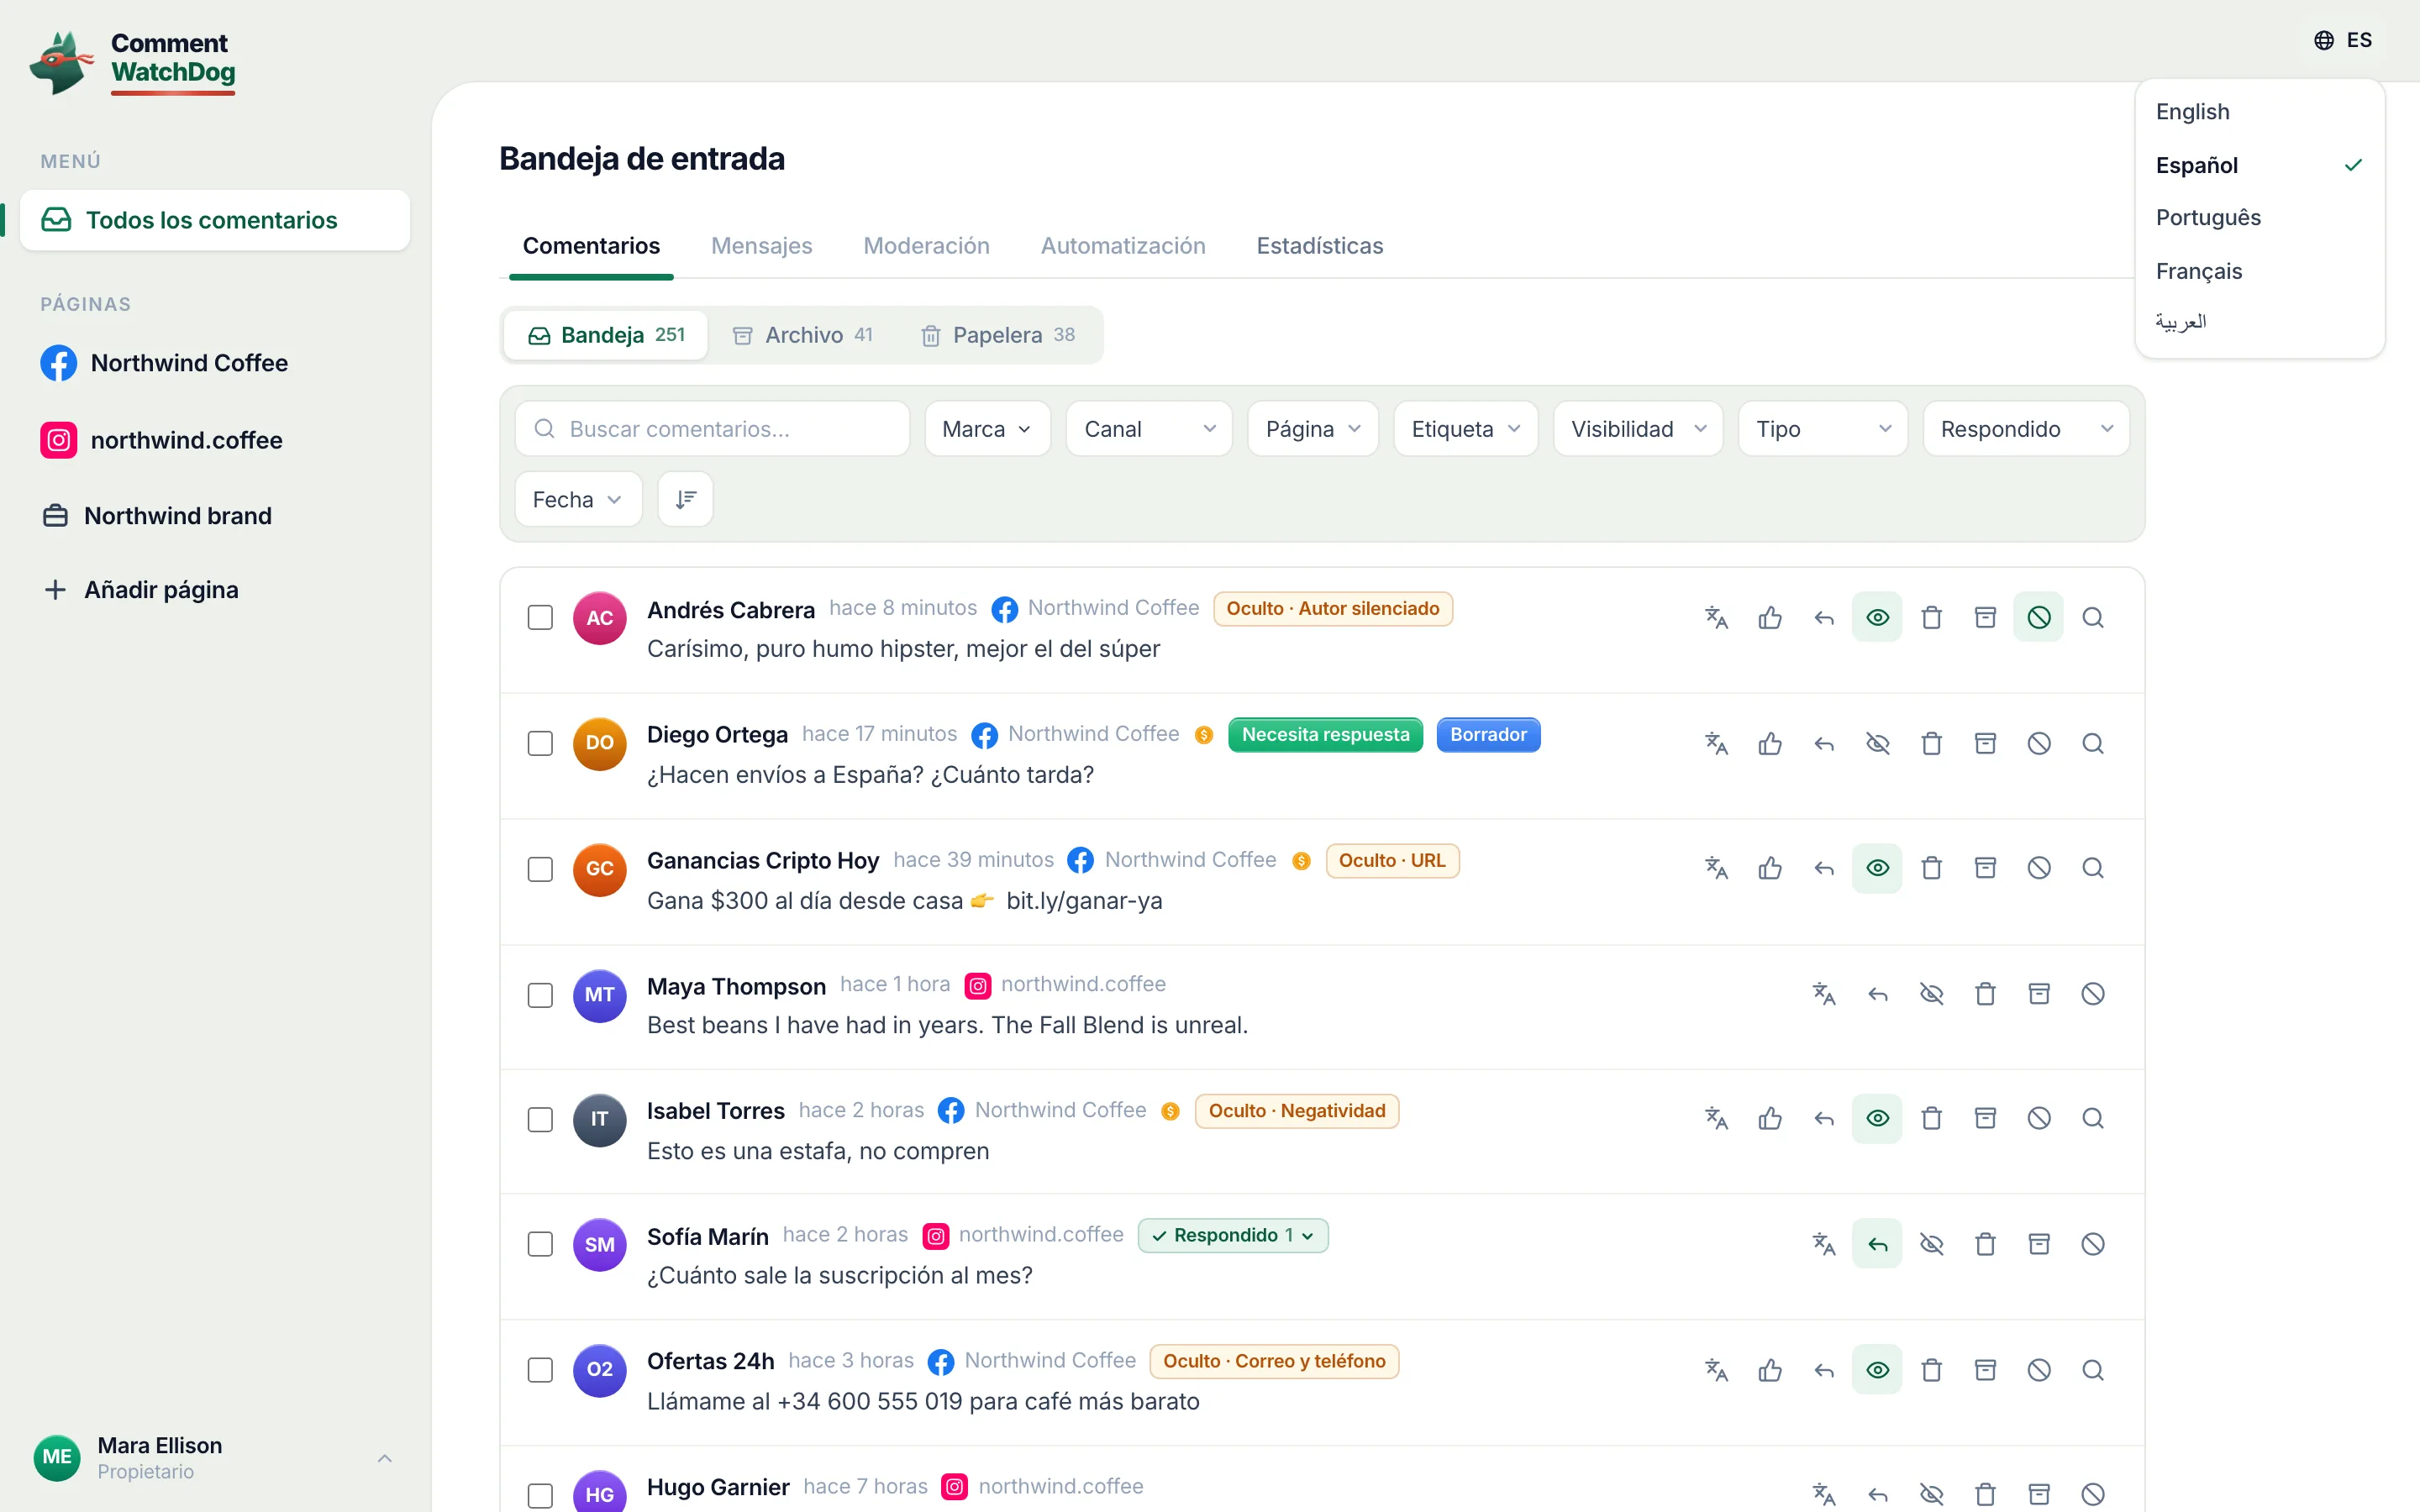Image resolution: width=2420 pixels, height=1512 pixels.
Task: Expand the Página filter
Action: (1313, 429)
